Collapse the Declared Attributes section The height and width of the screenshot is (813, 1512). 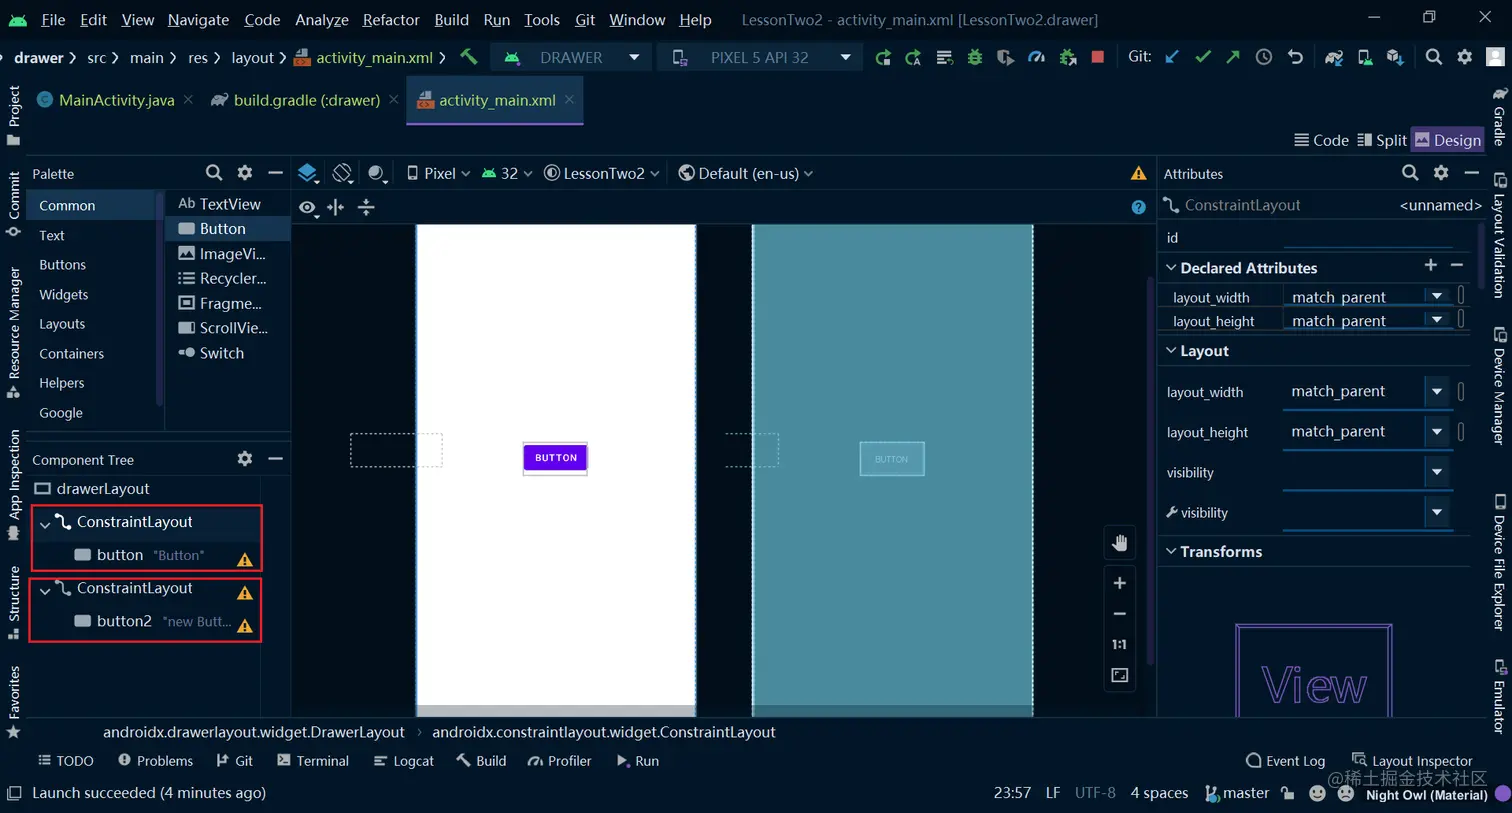click(1171, 268)
